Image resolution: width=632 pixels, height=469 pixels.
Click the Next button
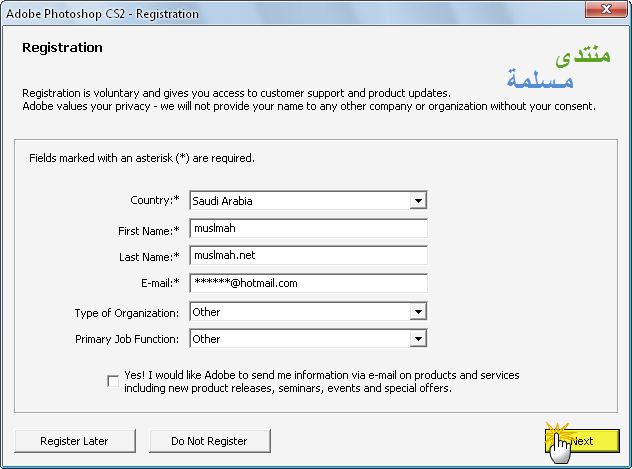pyautogui.click(x=582, y=441)
